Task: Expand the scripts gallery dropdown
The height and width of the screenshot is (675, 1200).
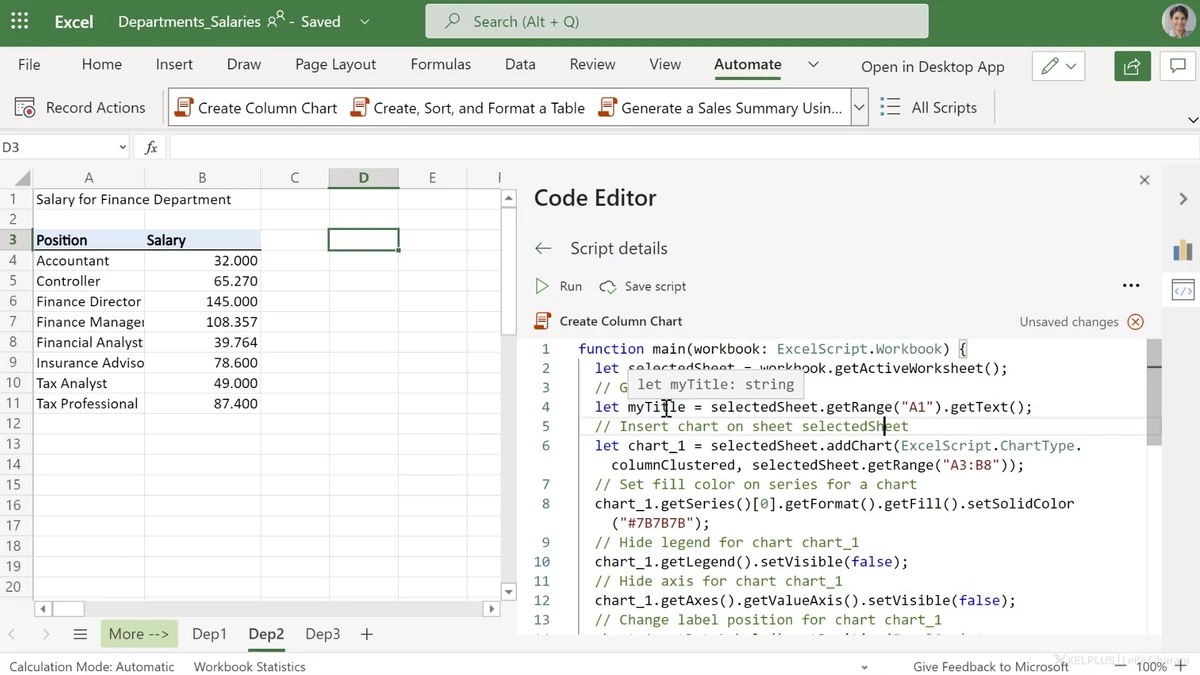Action: point(859,108)
